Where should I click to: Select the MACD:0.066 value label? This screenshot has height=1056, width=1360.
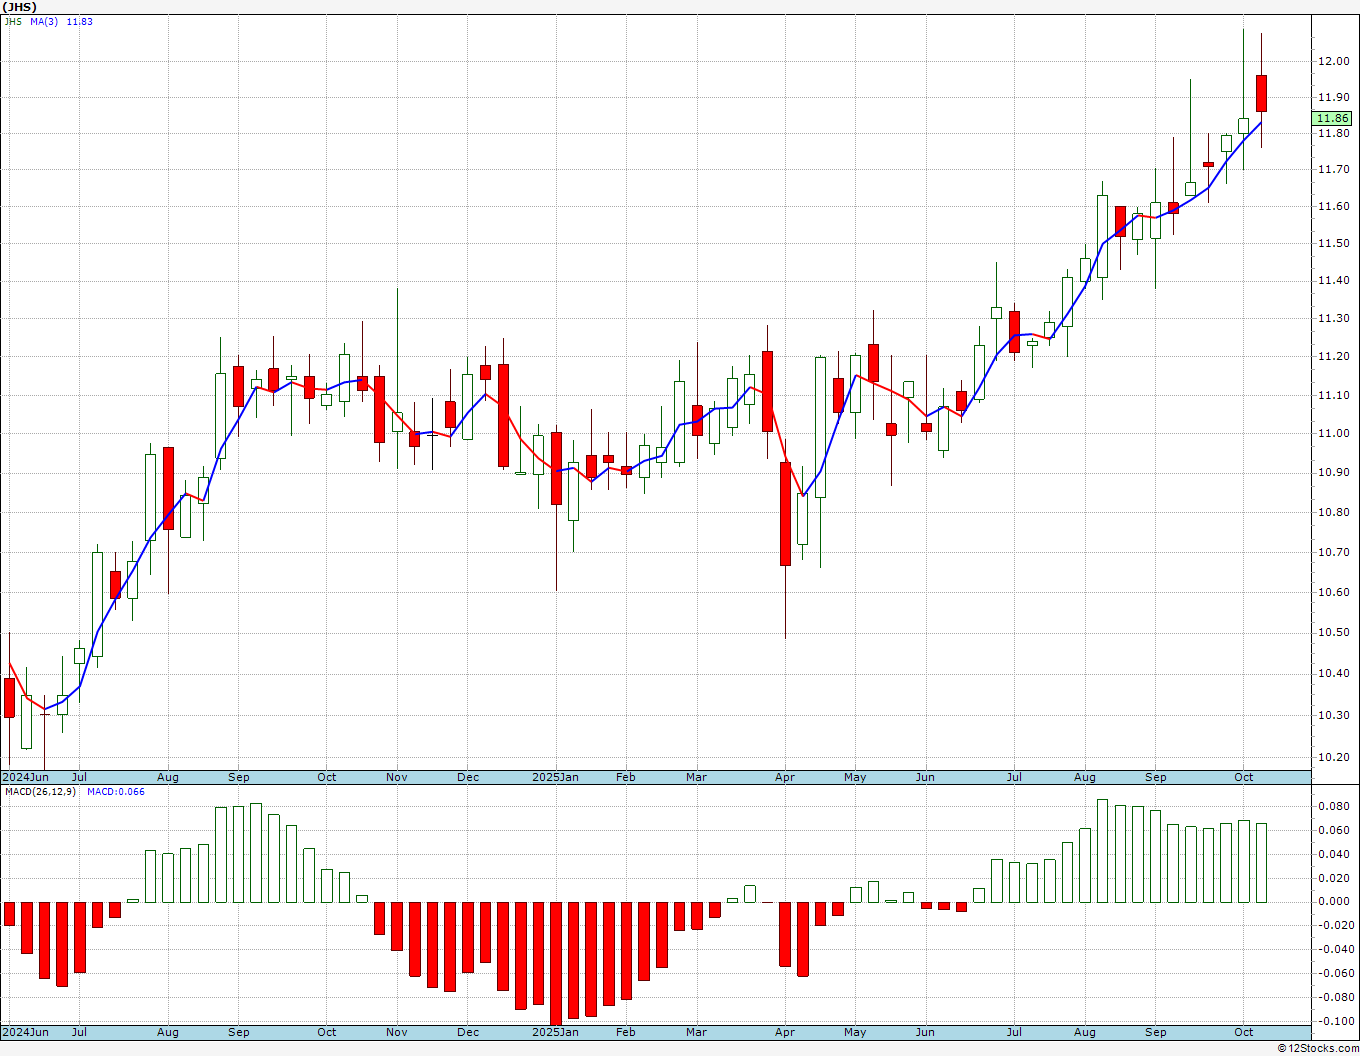pyautogui.click(x=116, y=791)
